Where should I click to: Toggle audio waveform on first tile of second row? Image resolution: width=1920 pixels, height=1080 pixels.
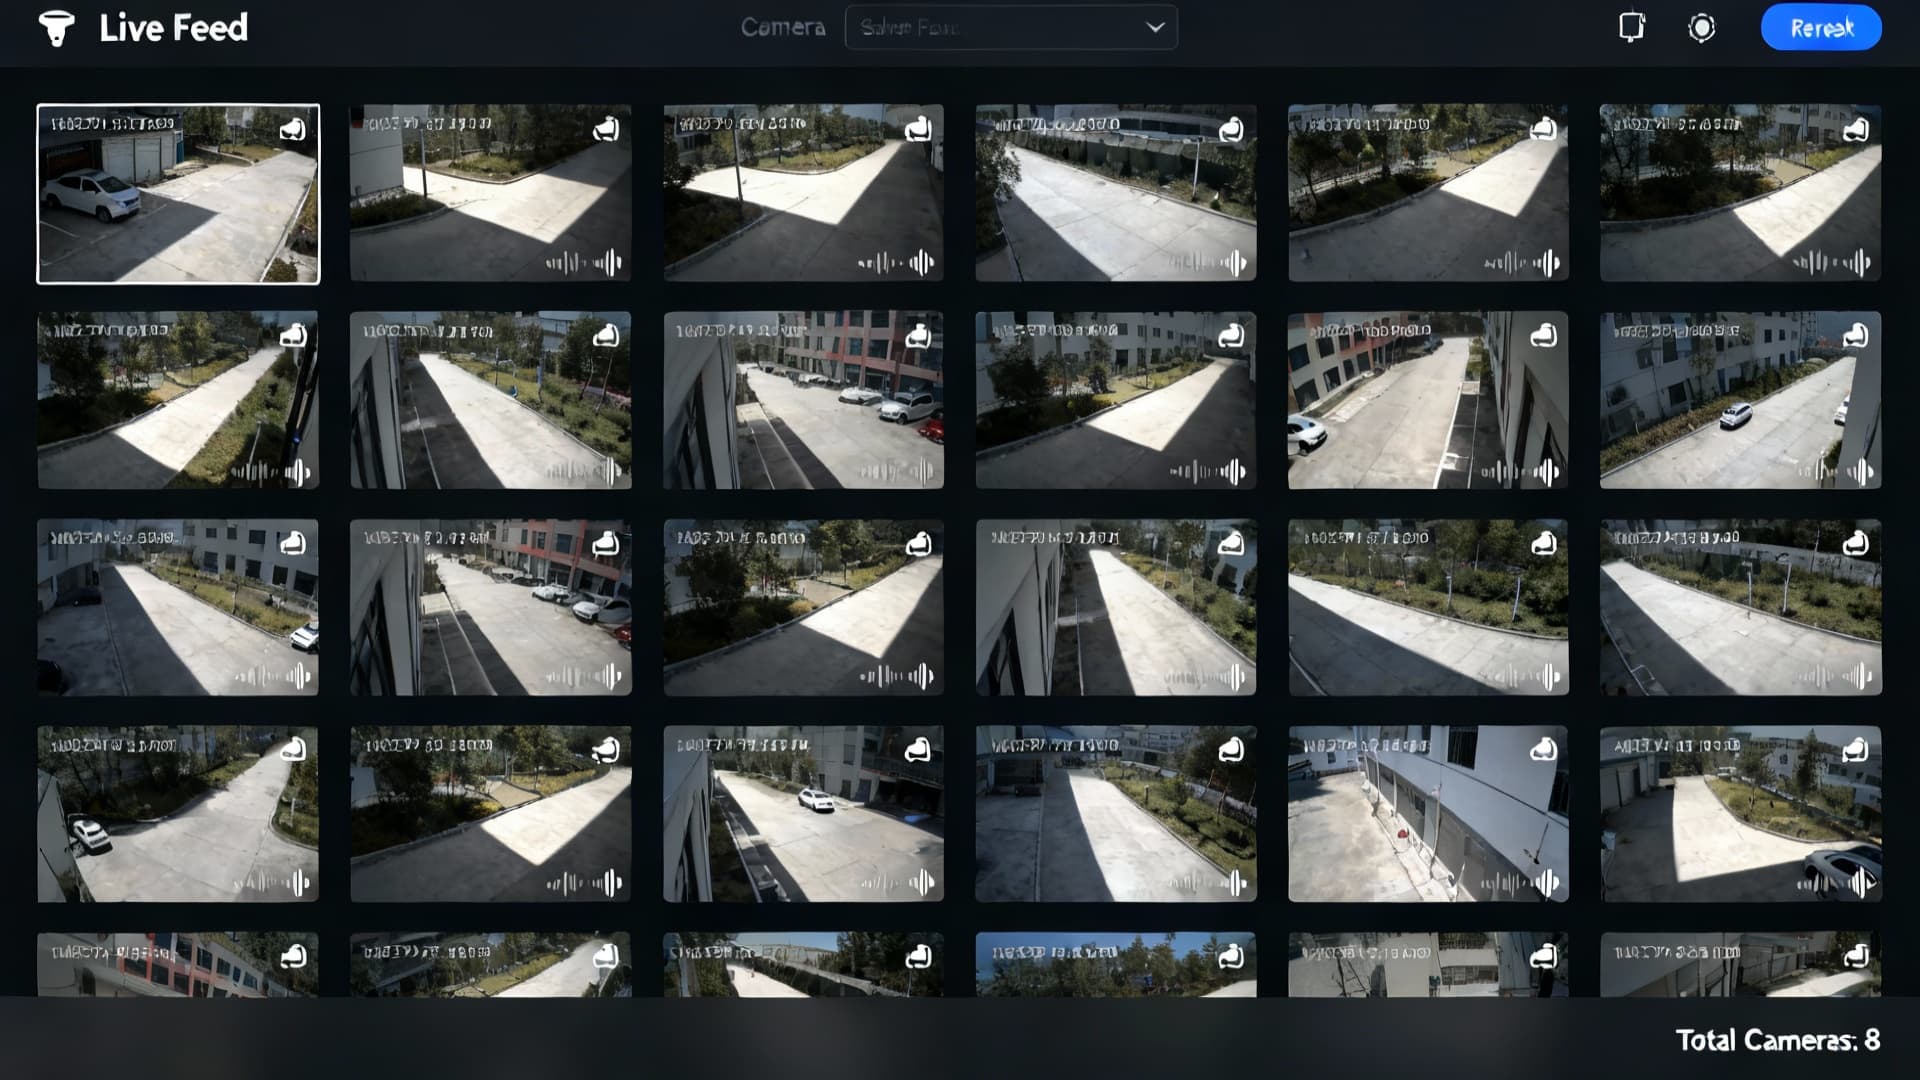point(271,471)
